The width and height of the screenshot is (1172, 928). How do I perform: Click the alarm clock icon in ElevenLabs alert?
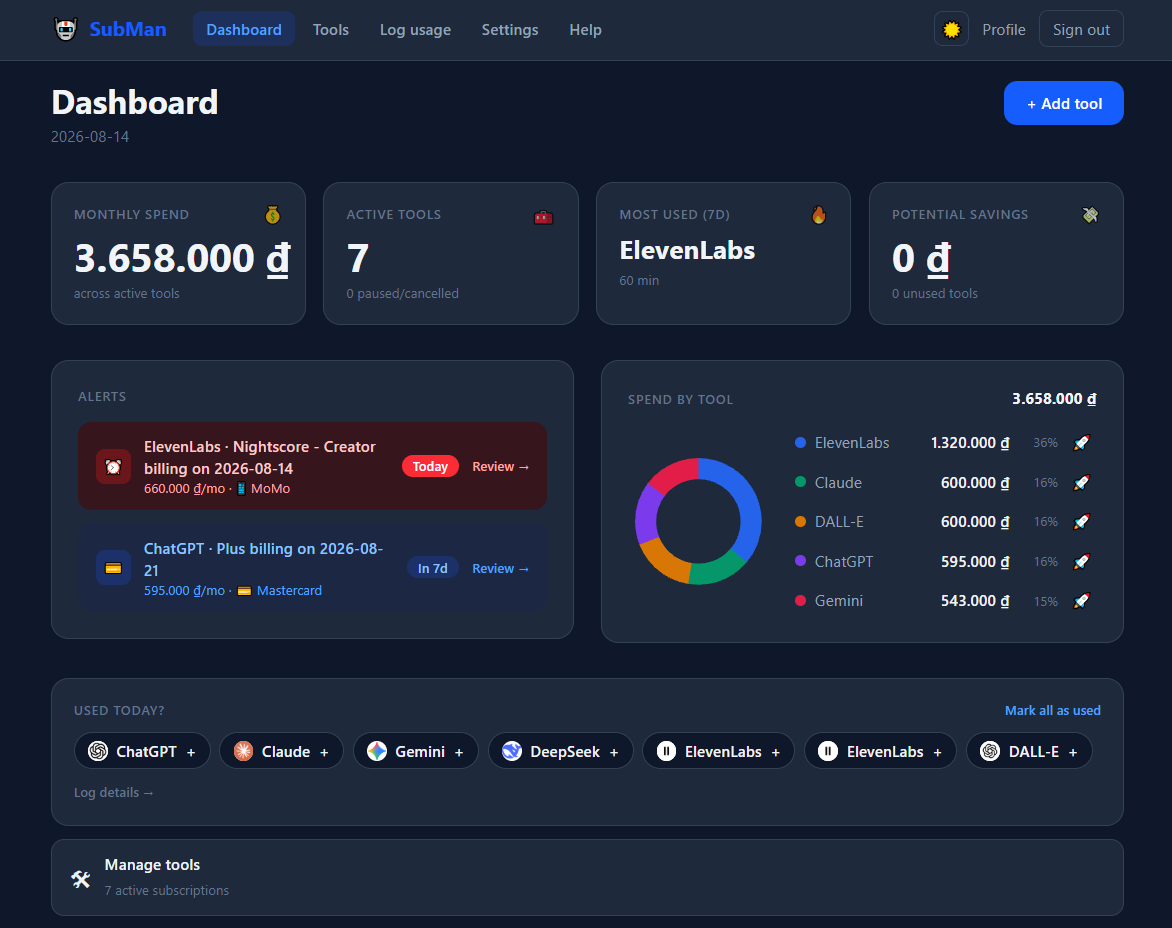click(x=114, y=466)
